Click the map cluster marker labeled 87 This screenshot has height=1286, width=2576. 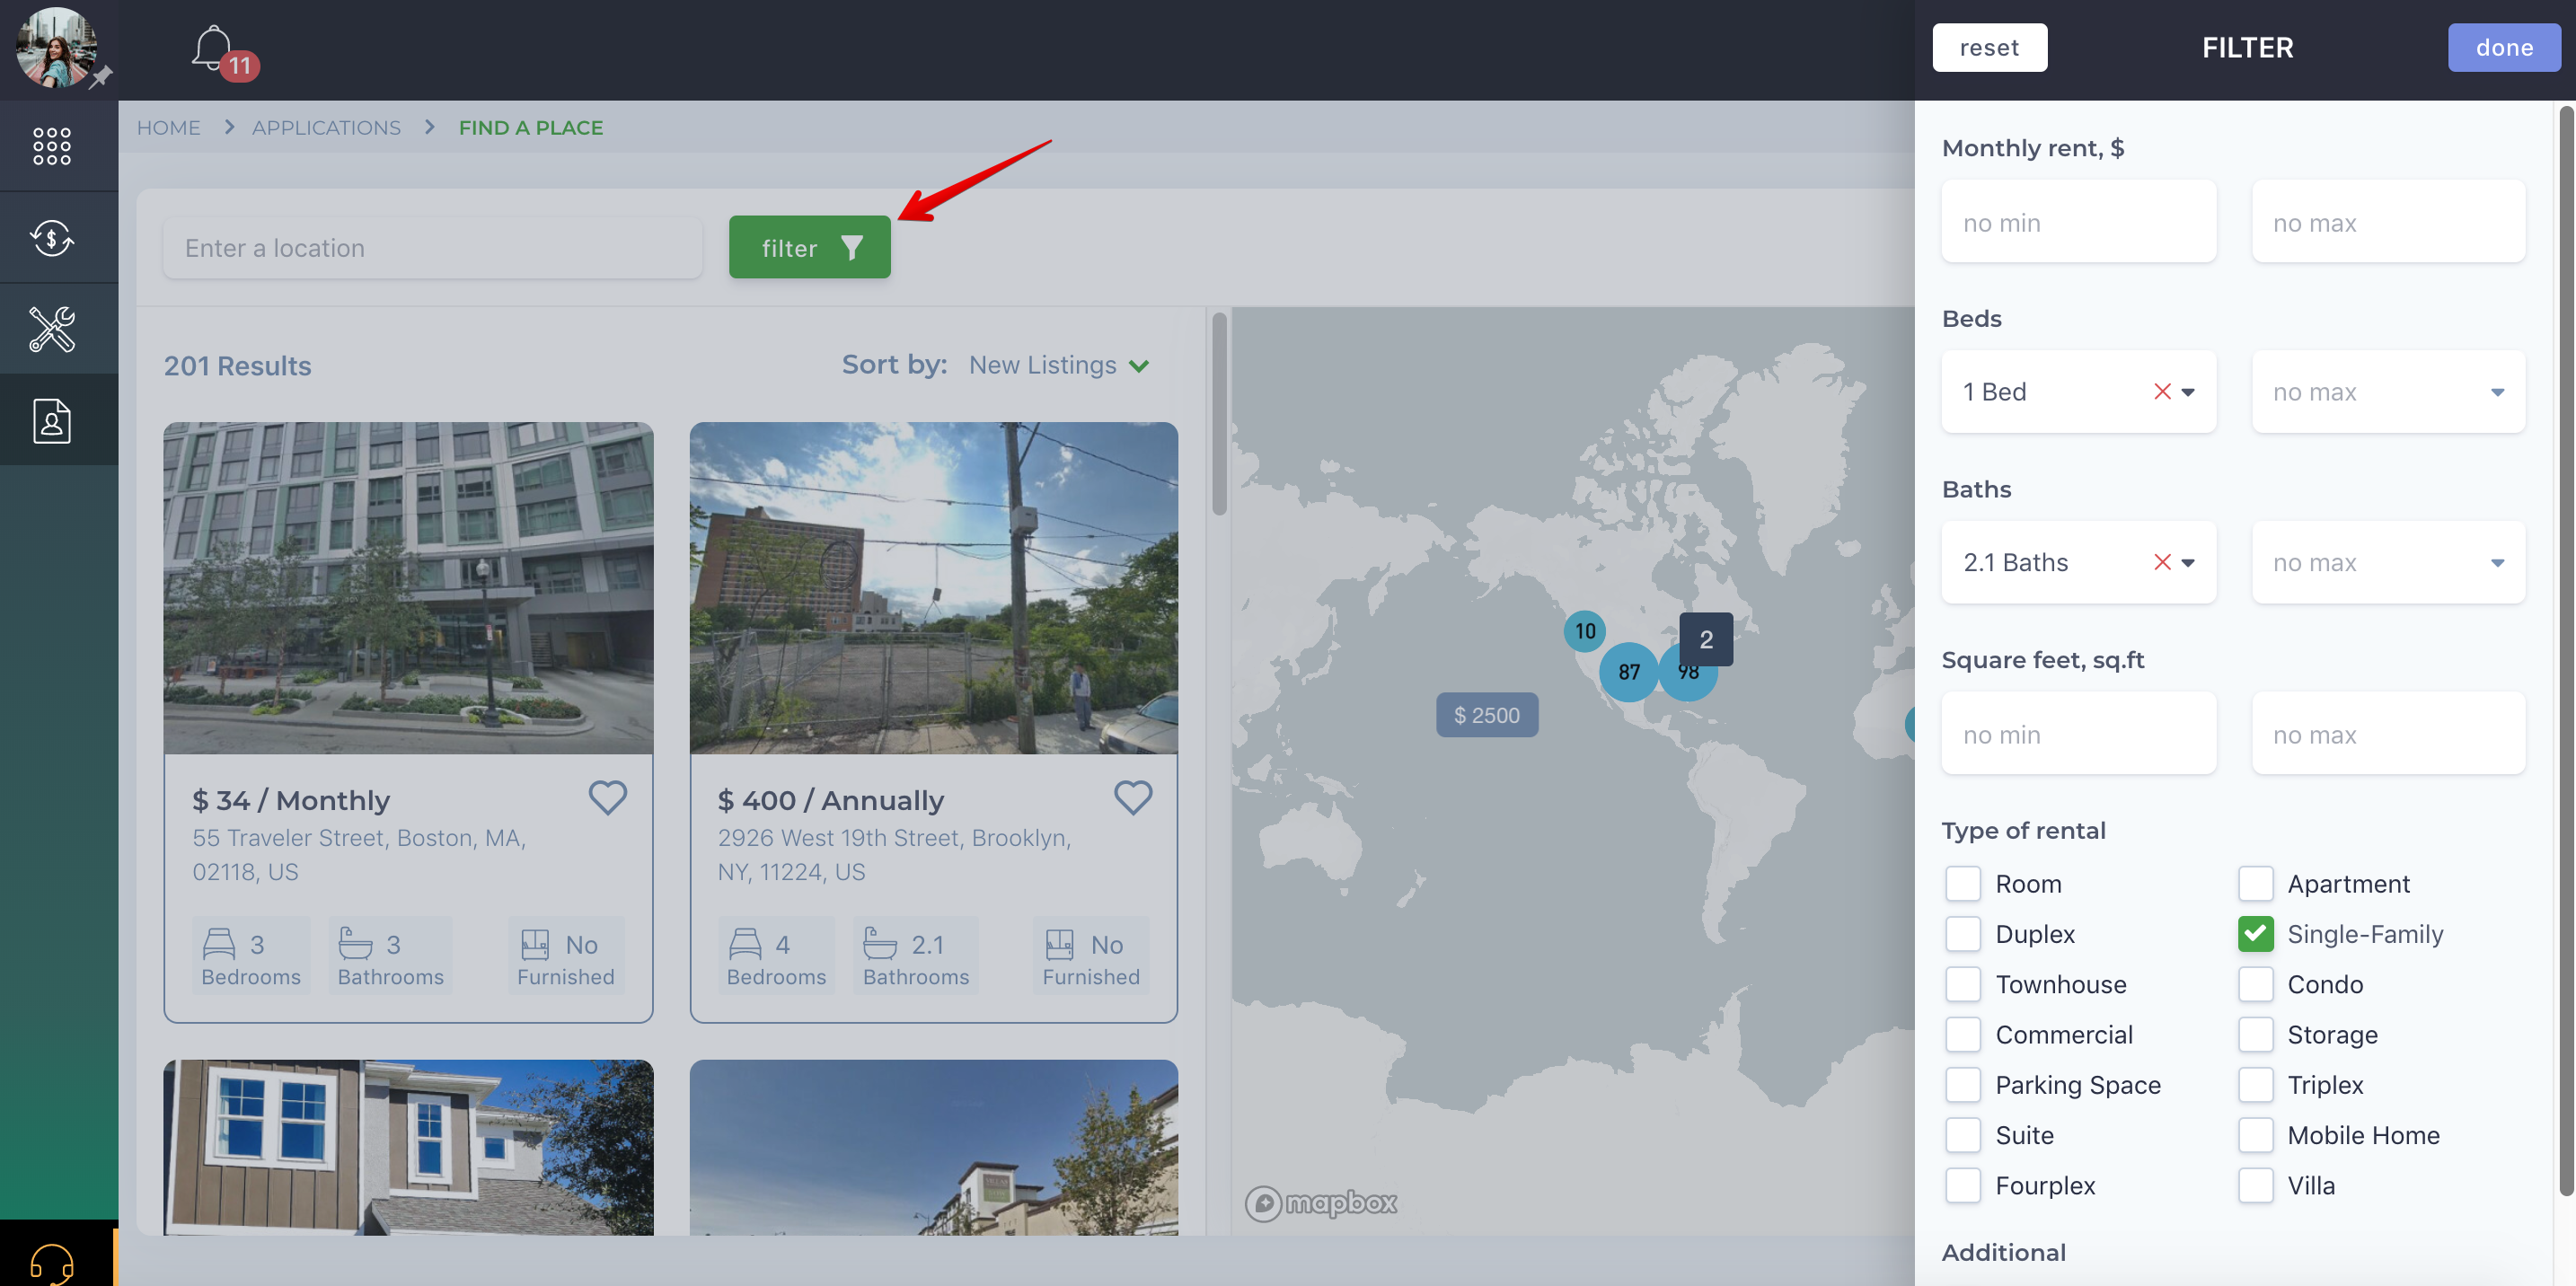[1629, 672]
